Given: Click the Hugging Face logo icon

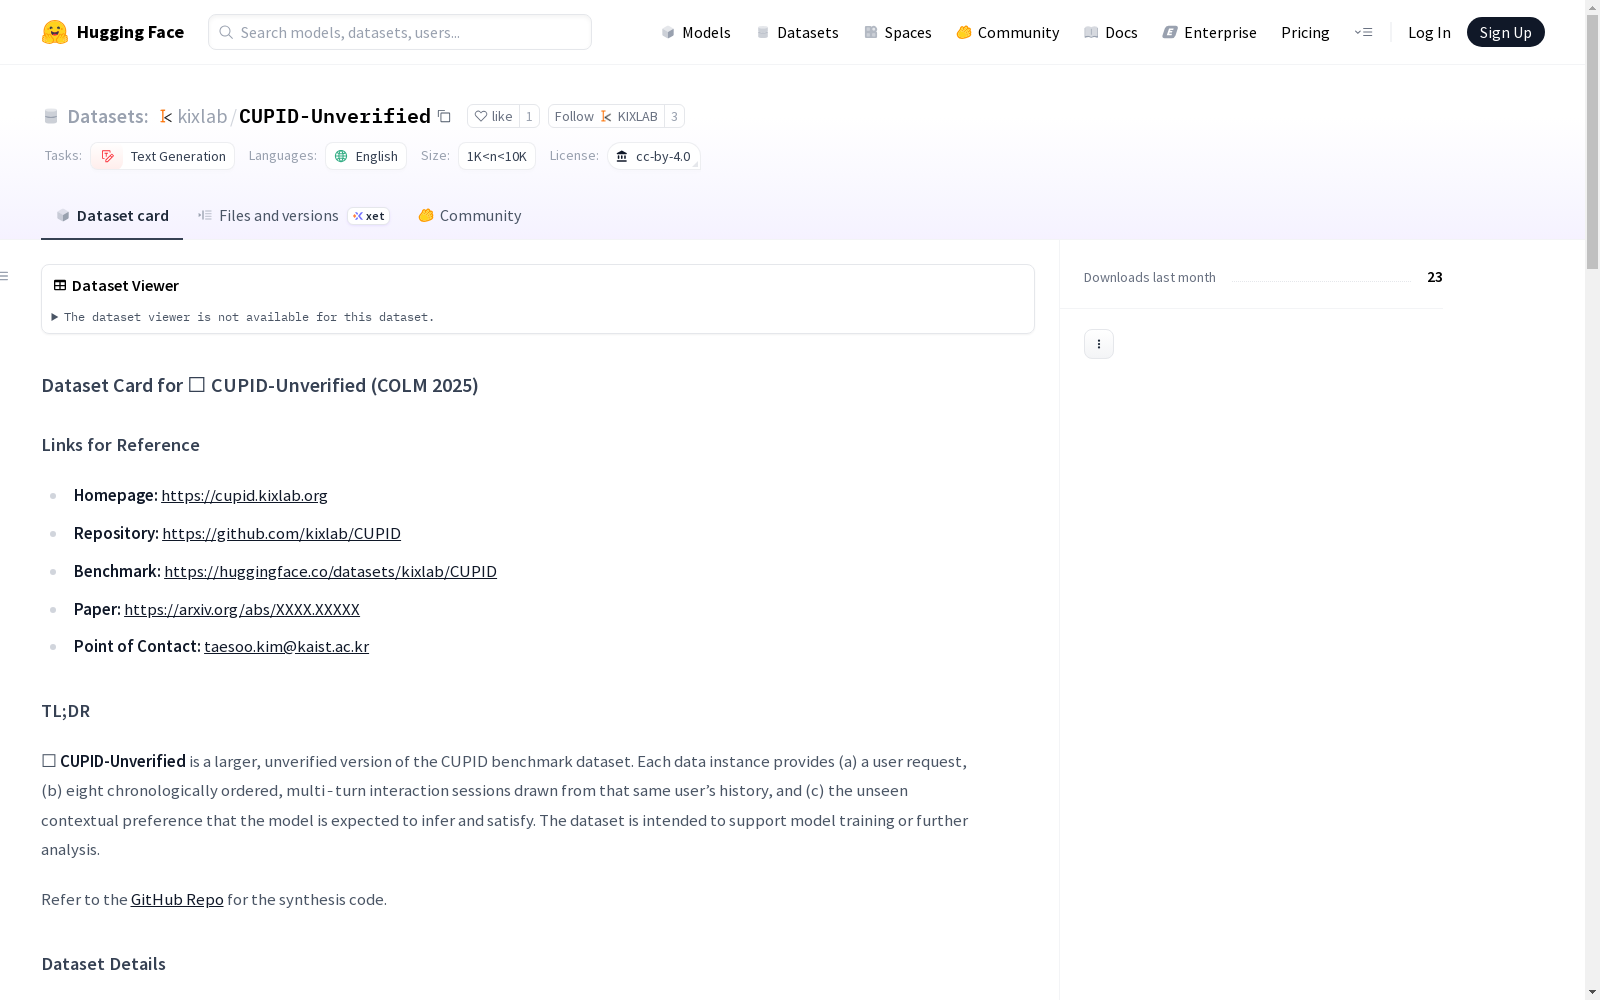Looking at the screenshot, I should click(55, 32).
